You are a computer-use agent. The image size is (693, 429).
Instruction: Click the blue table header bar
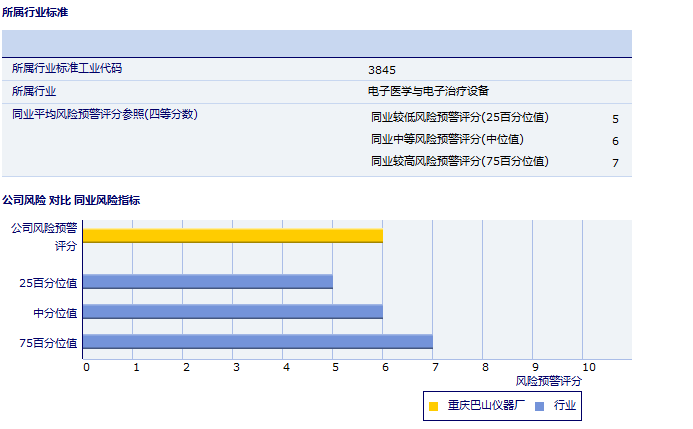[316, 44]
